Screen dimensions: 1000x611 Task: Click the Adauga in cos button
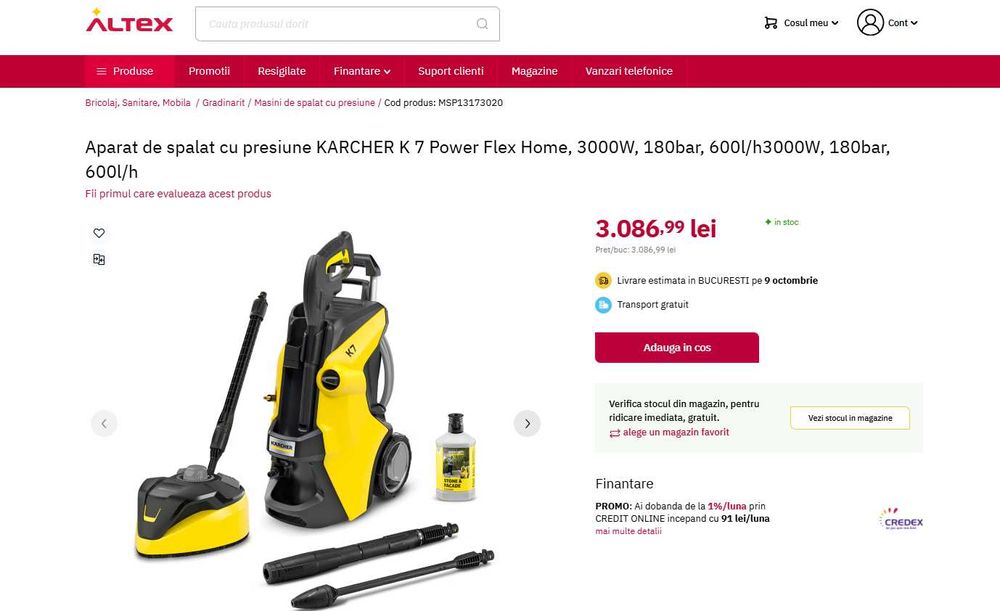(x=677, y=348)
